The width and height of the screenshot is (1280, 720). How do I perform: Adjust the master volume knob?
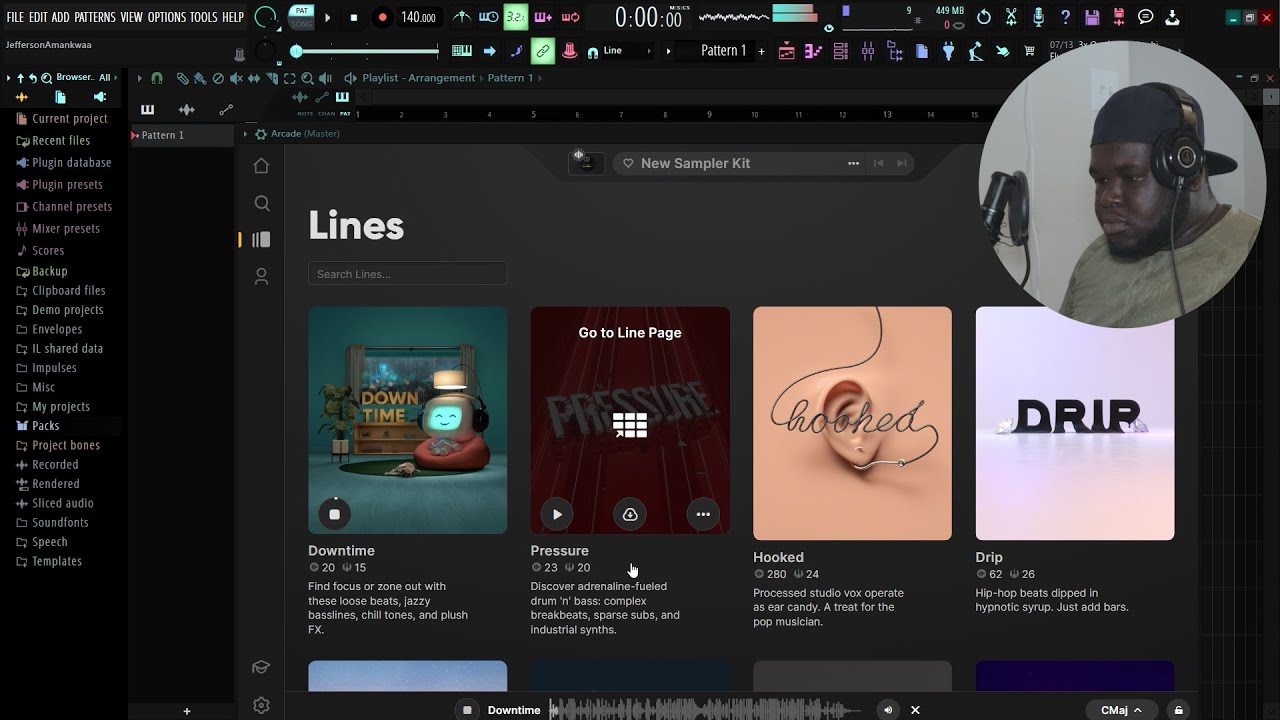266,17
